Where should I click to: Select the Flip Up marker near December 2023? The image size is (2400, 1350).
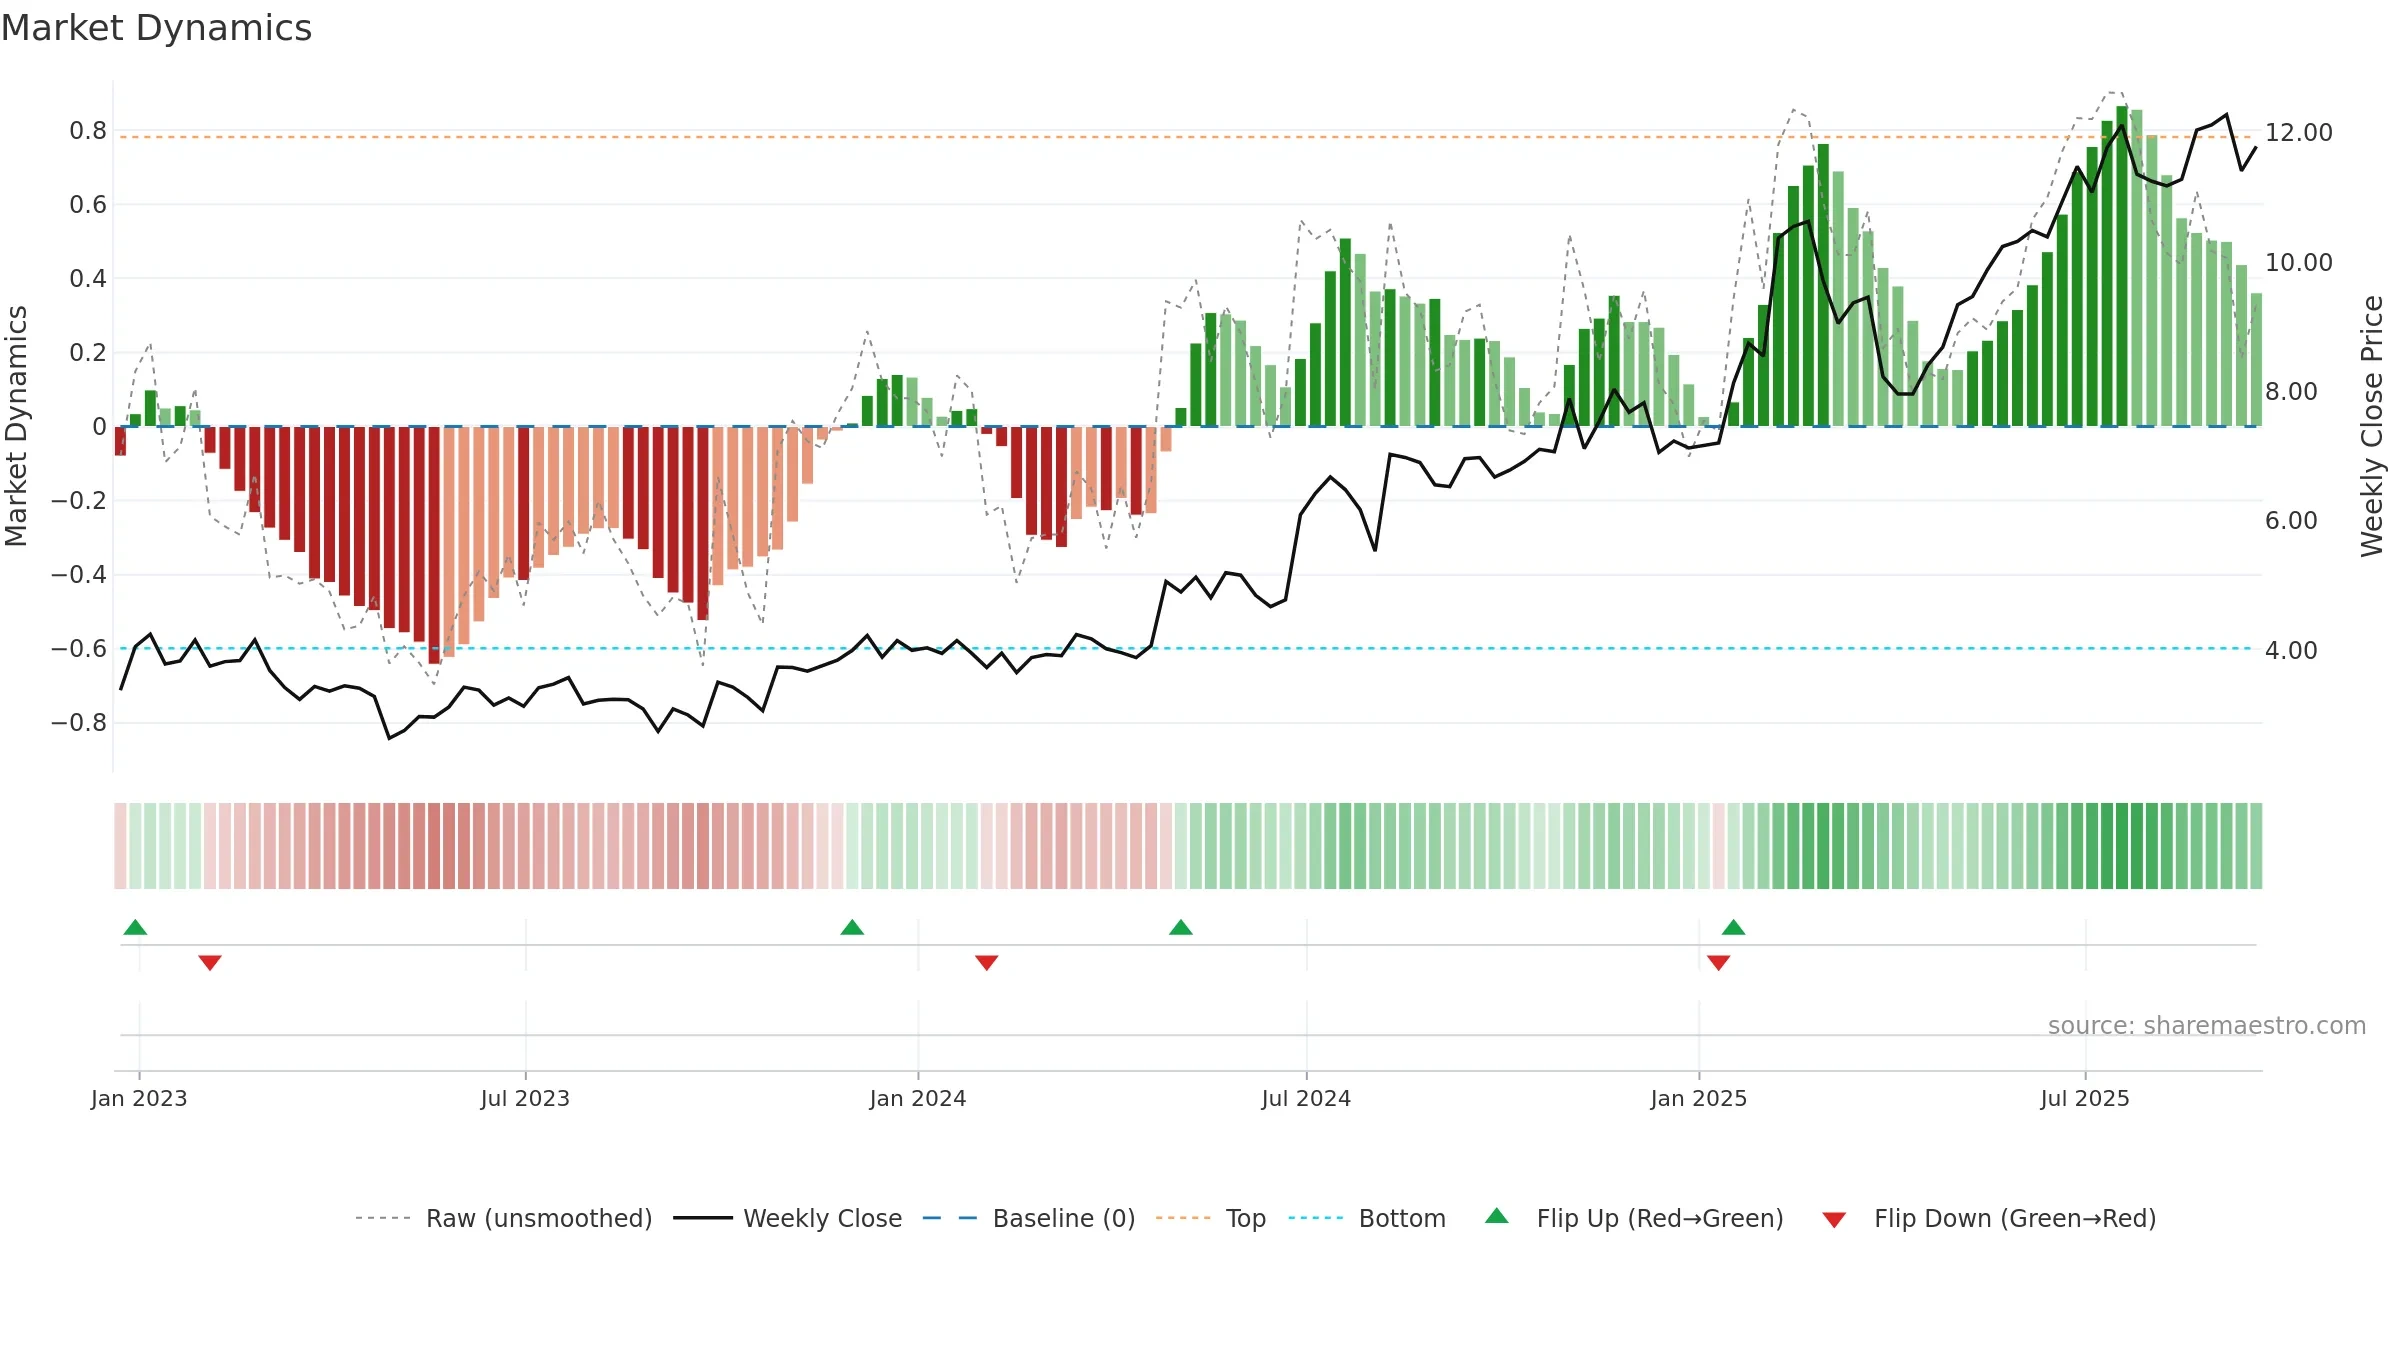852,927
